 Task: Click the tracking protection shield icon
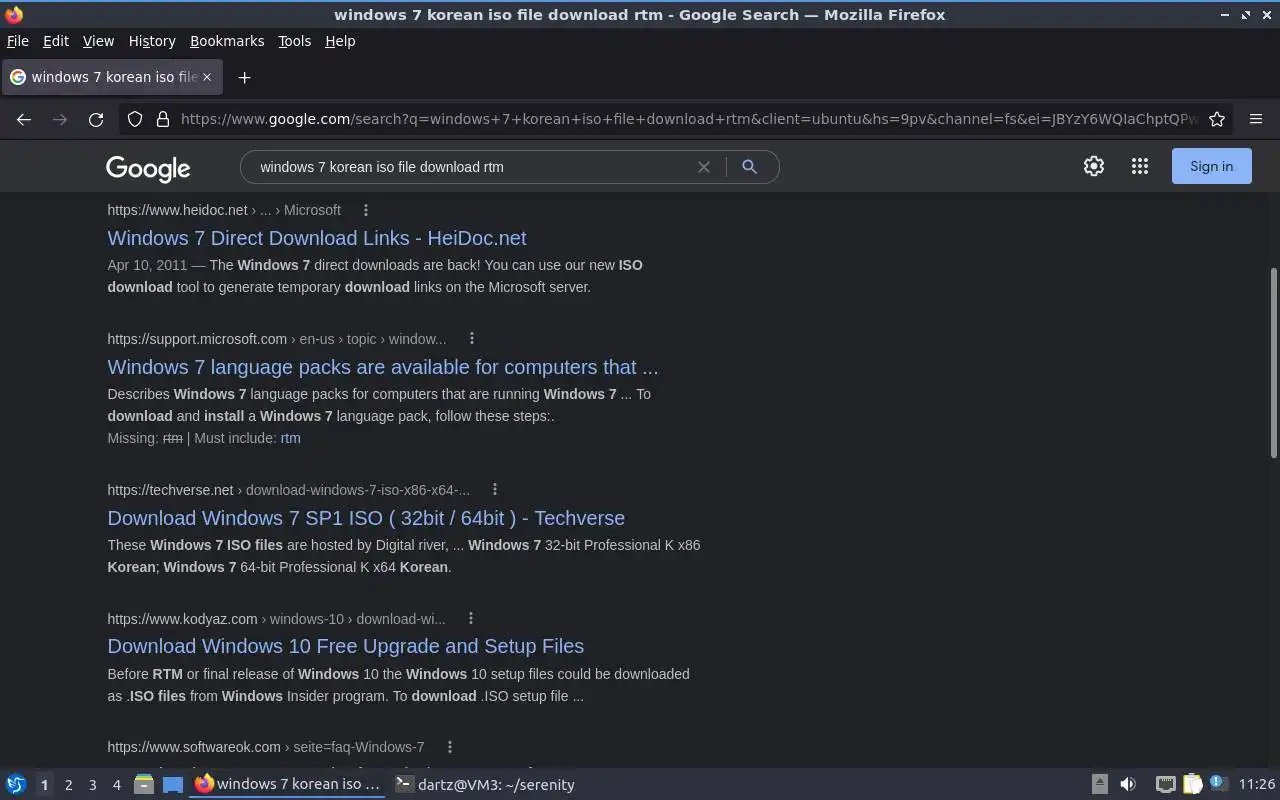135,119
